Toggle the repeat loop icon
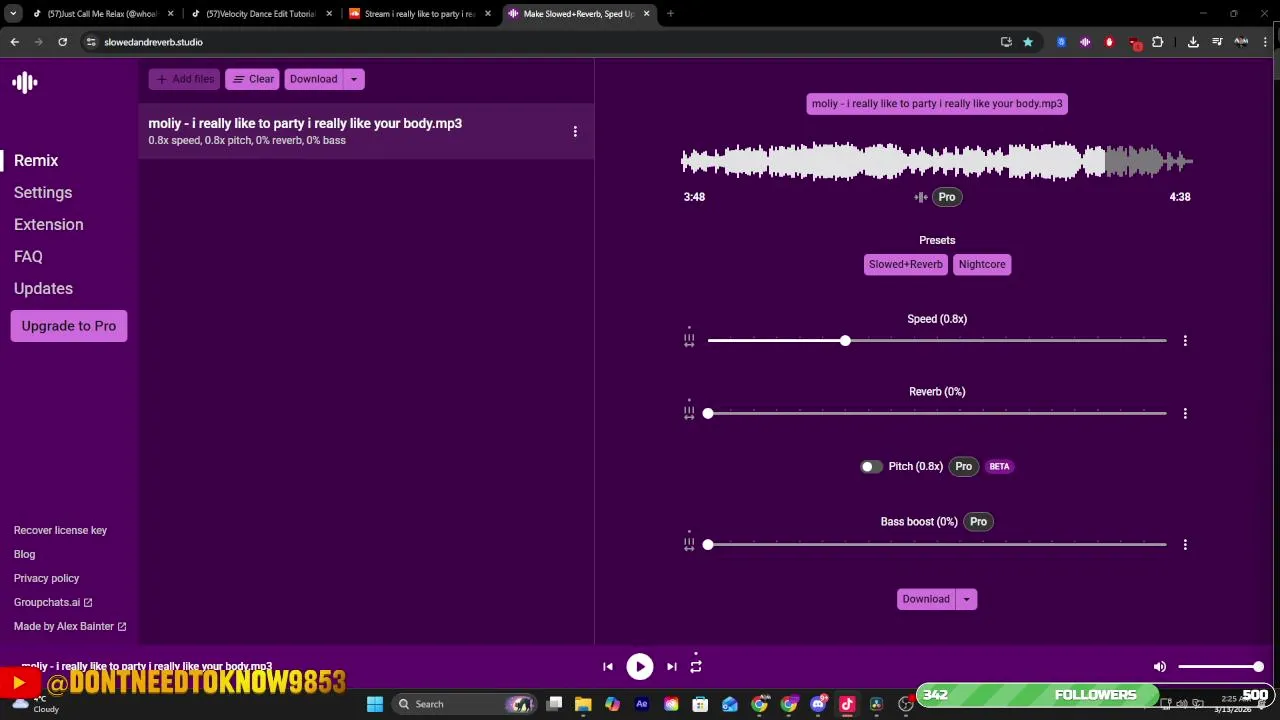The image size is (1280, 720). pos(696,665)
